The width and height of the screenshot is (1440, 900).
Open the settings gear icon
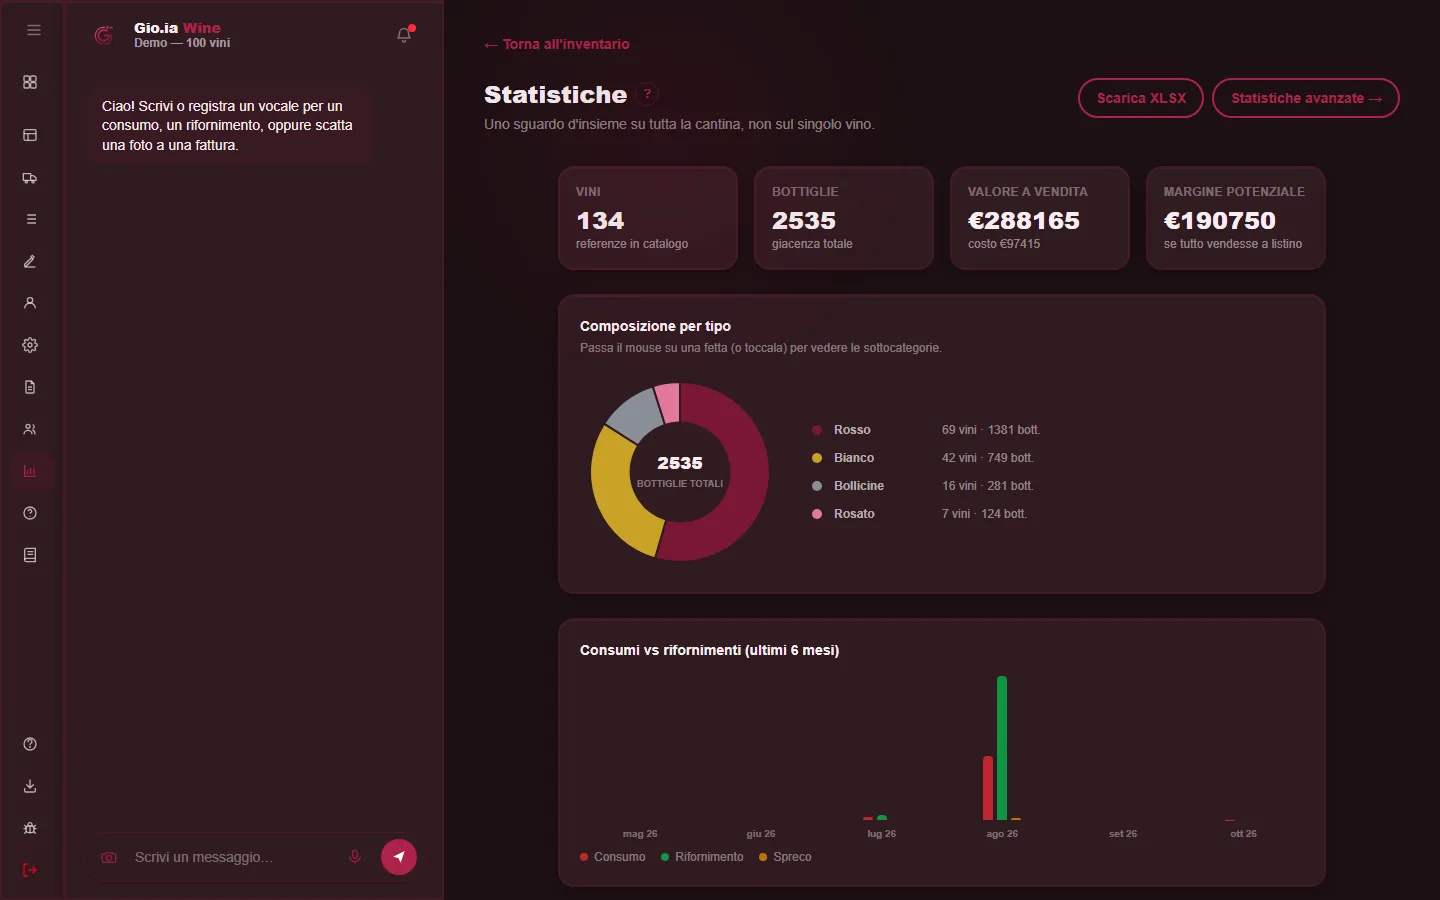(x=30, y=345)
